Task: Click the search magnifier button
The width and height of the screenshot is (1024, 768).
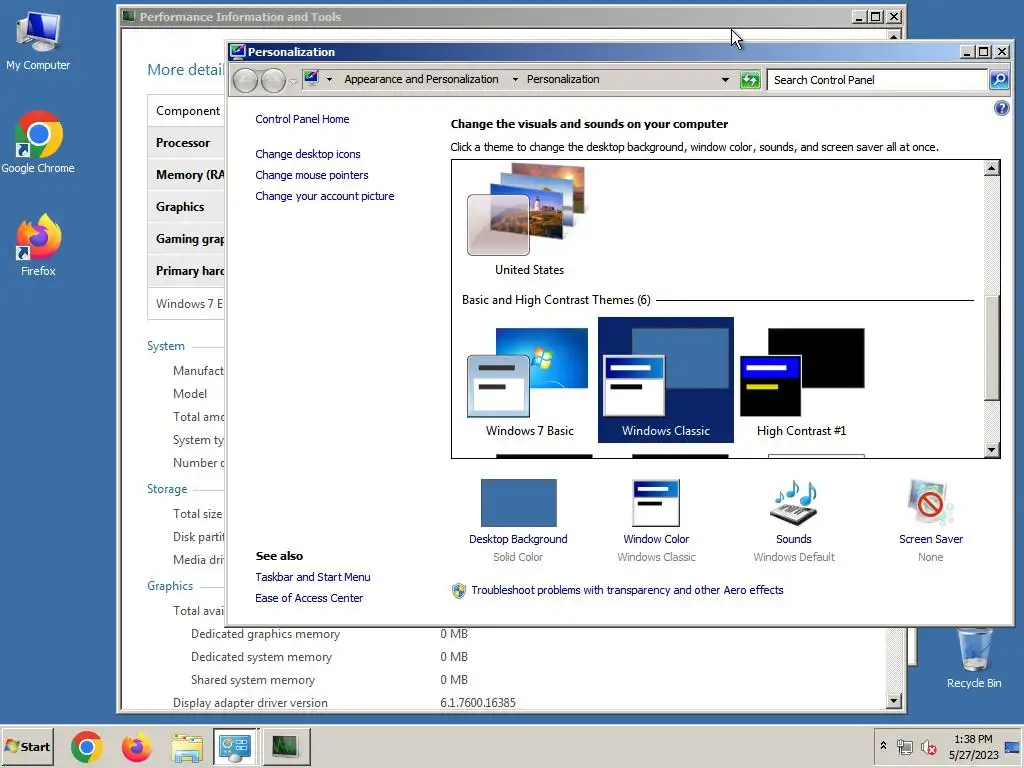Action: pyautogui.click(x=999, y=80)
